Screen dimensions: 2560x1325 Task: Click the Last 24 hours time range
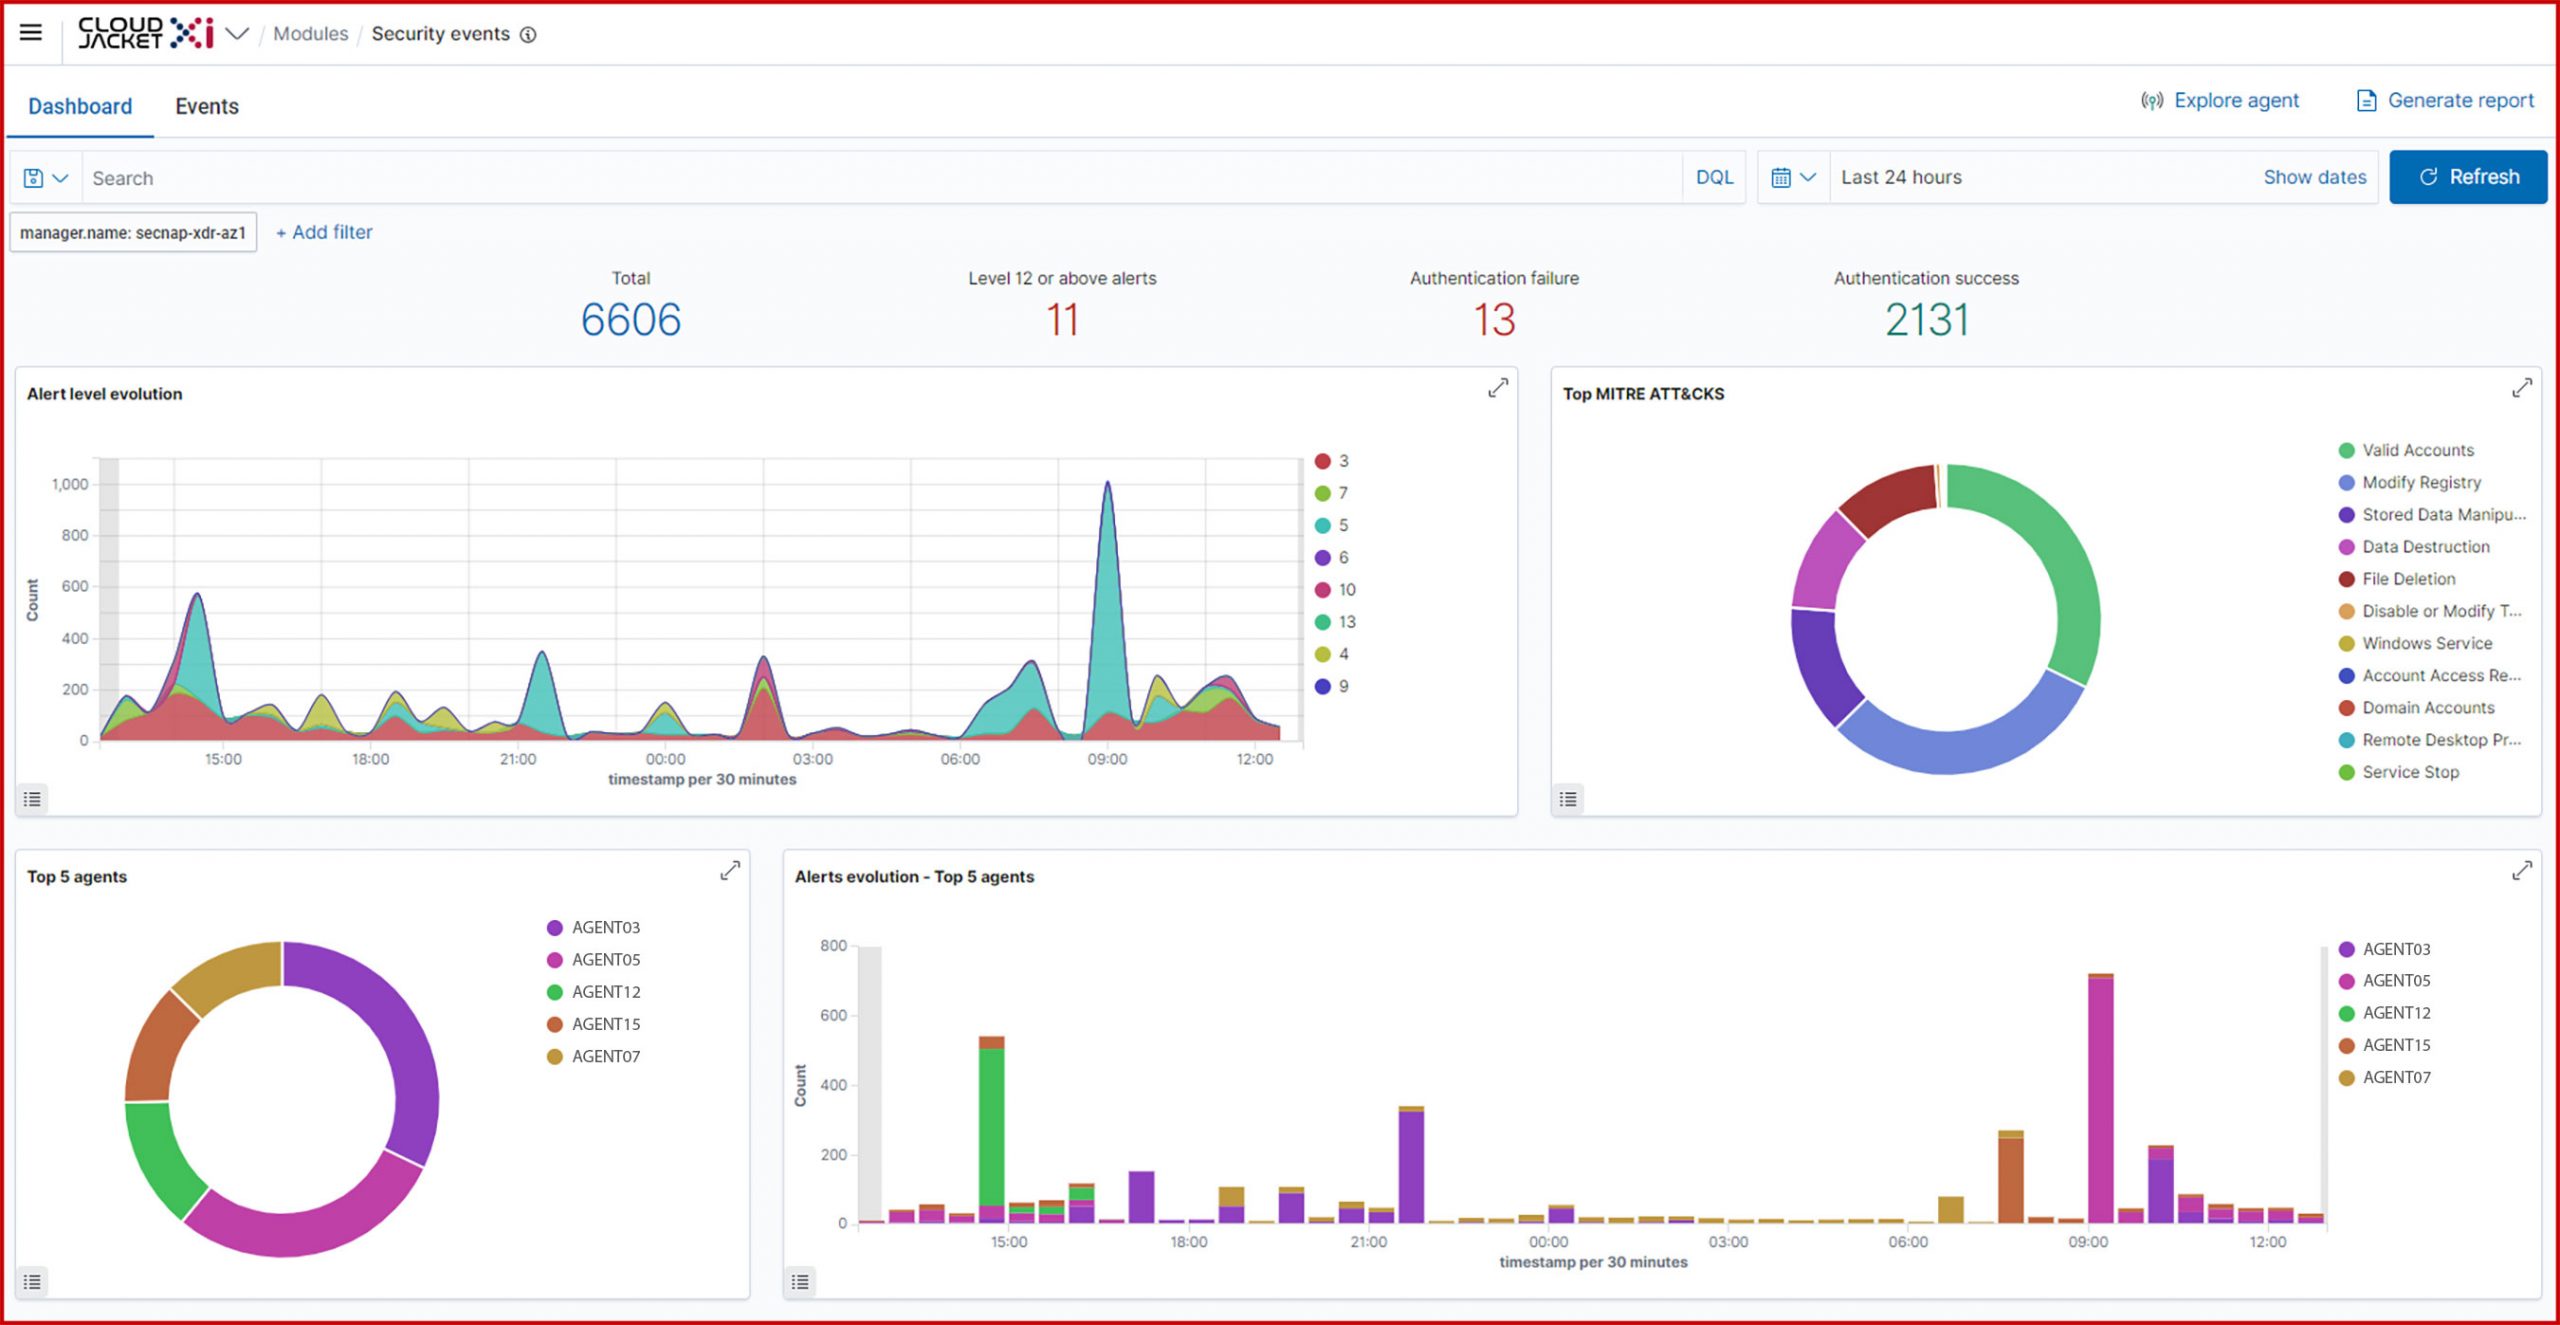[x=1901, y=177]
